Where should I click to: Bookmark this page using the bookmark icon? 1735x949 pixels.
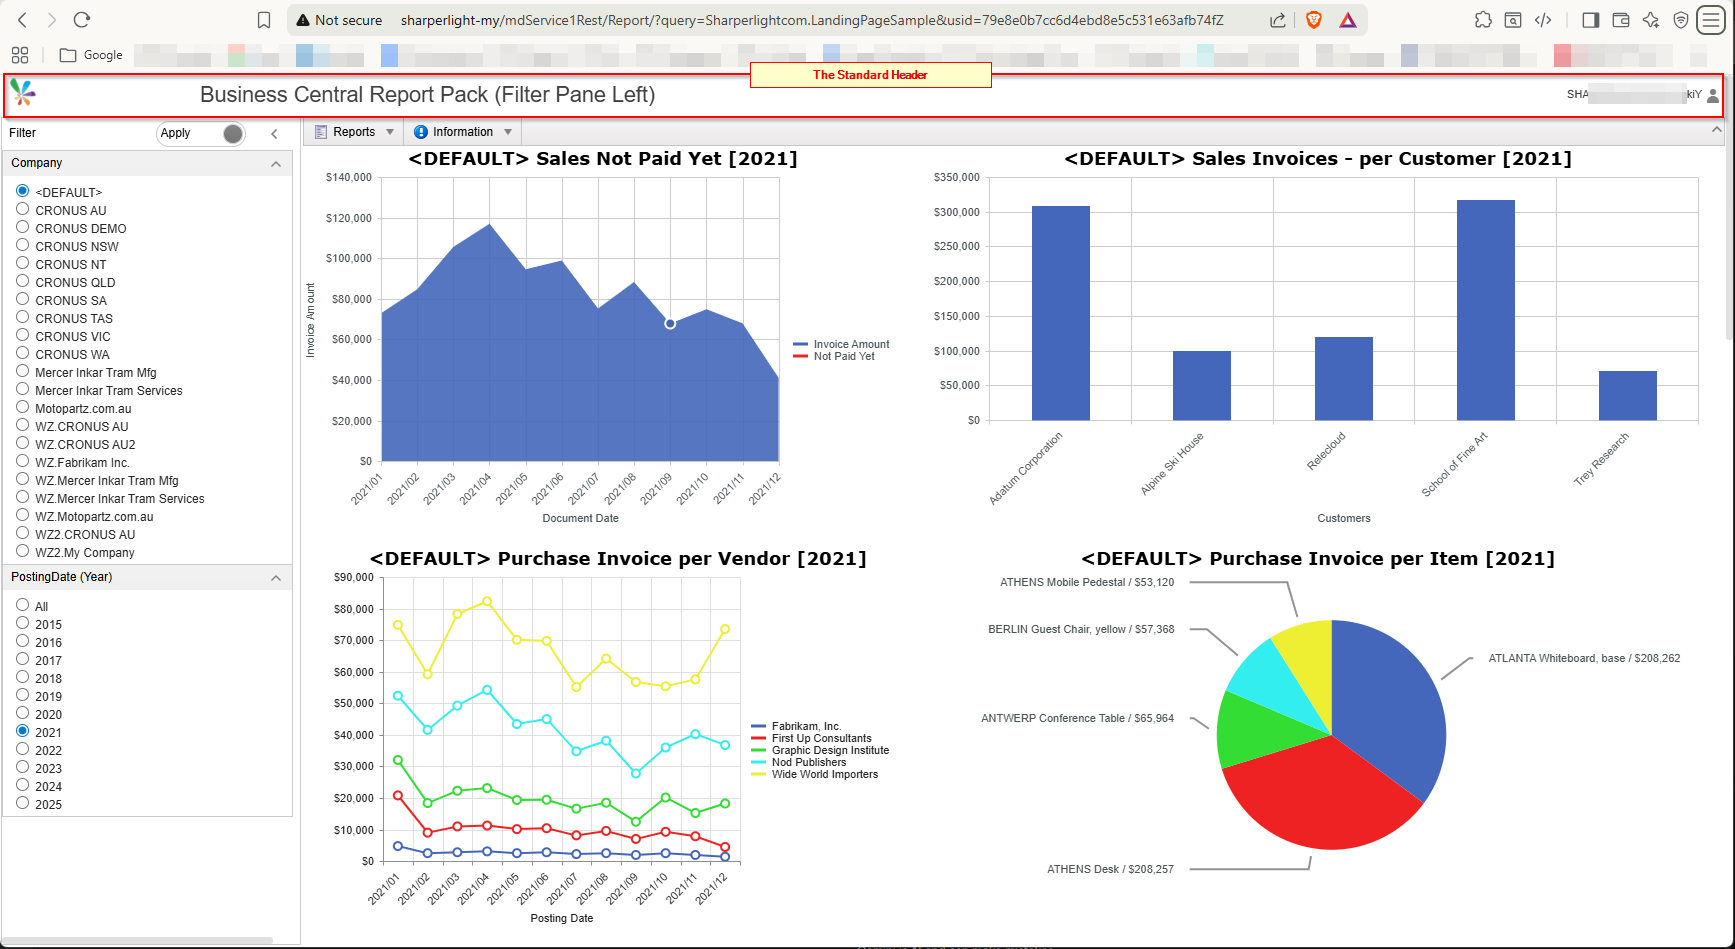click(x=264, y=20)
